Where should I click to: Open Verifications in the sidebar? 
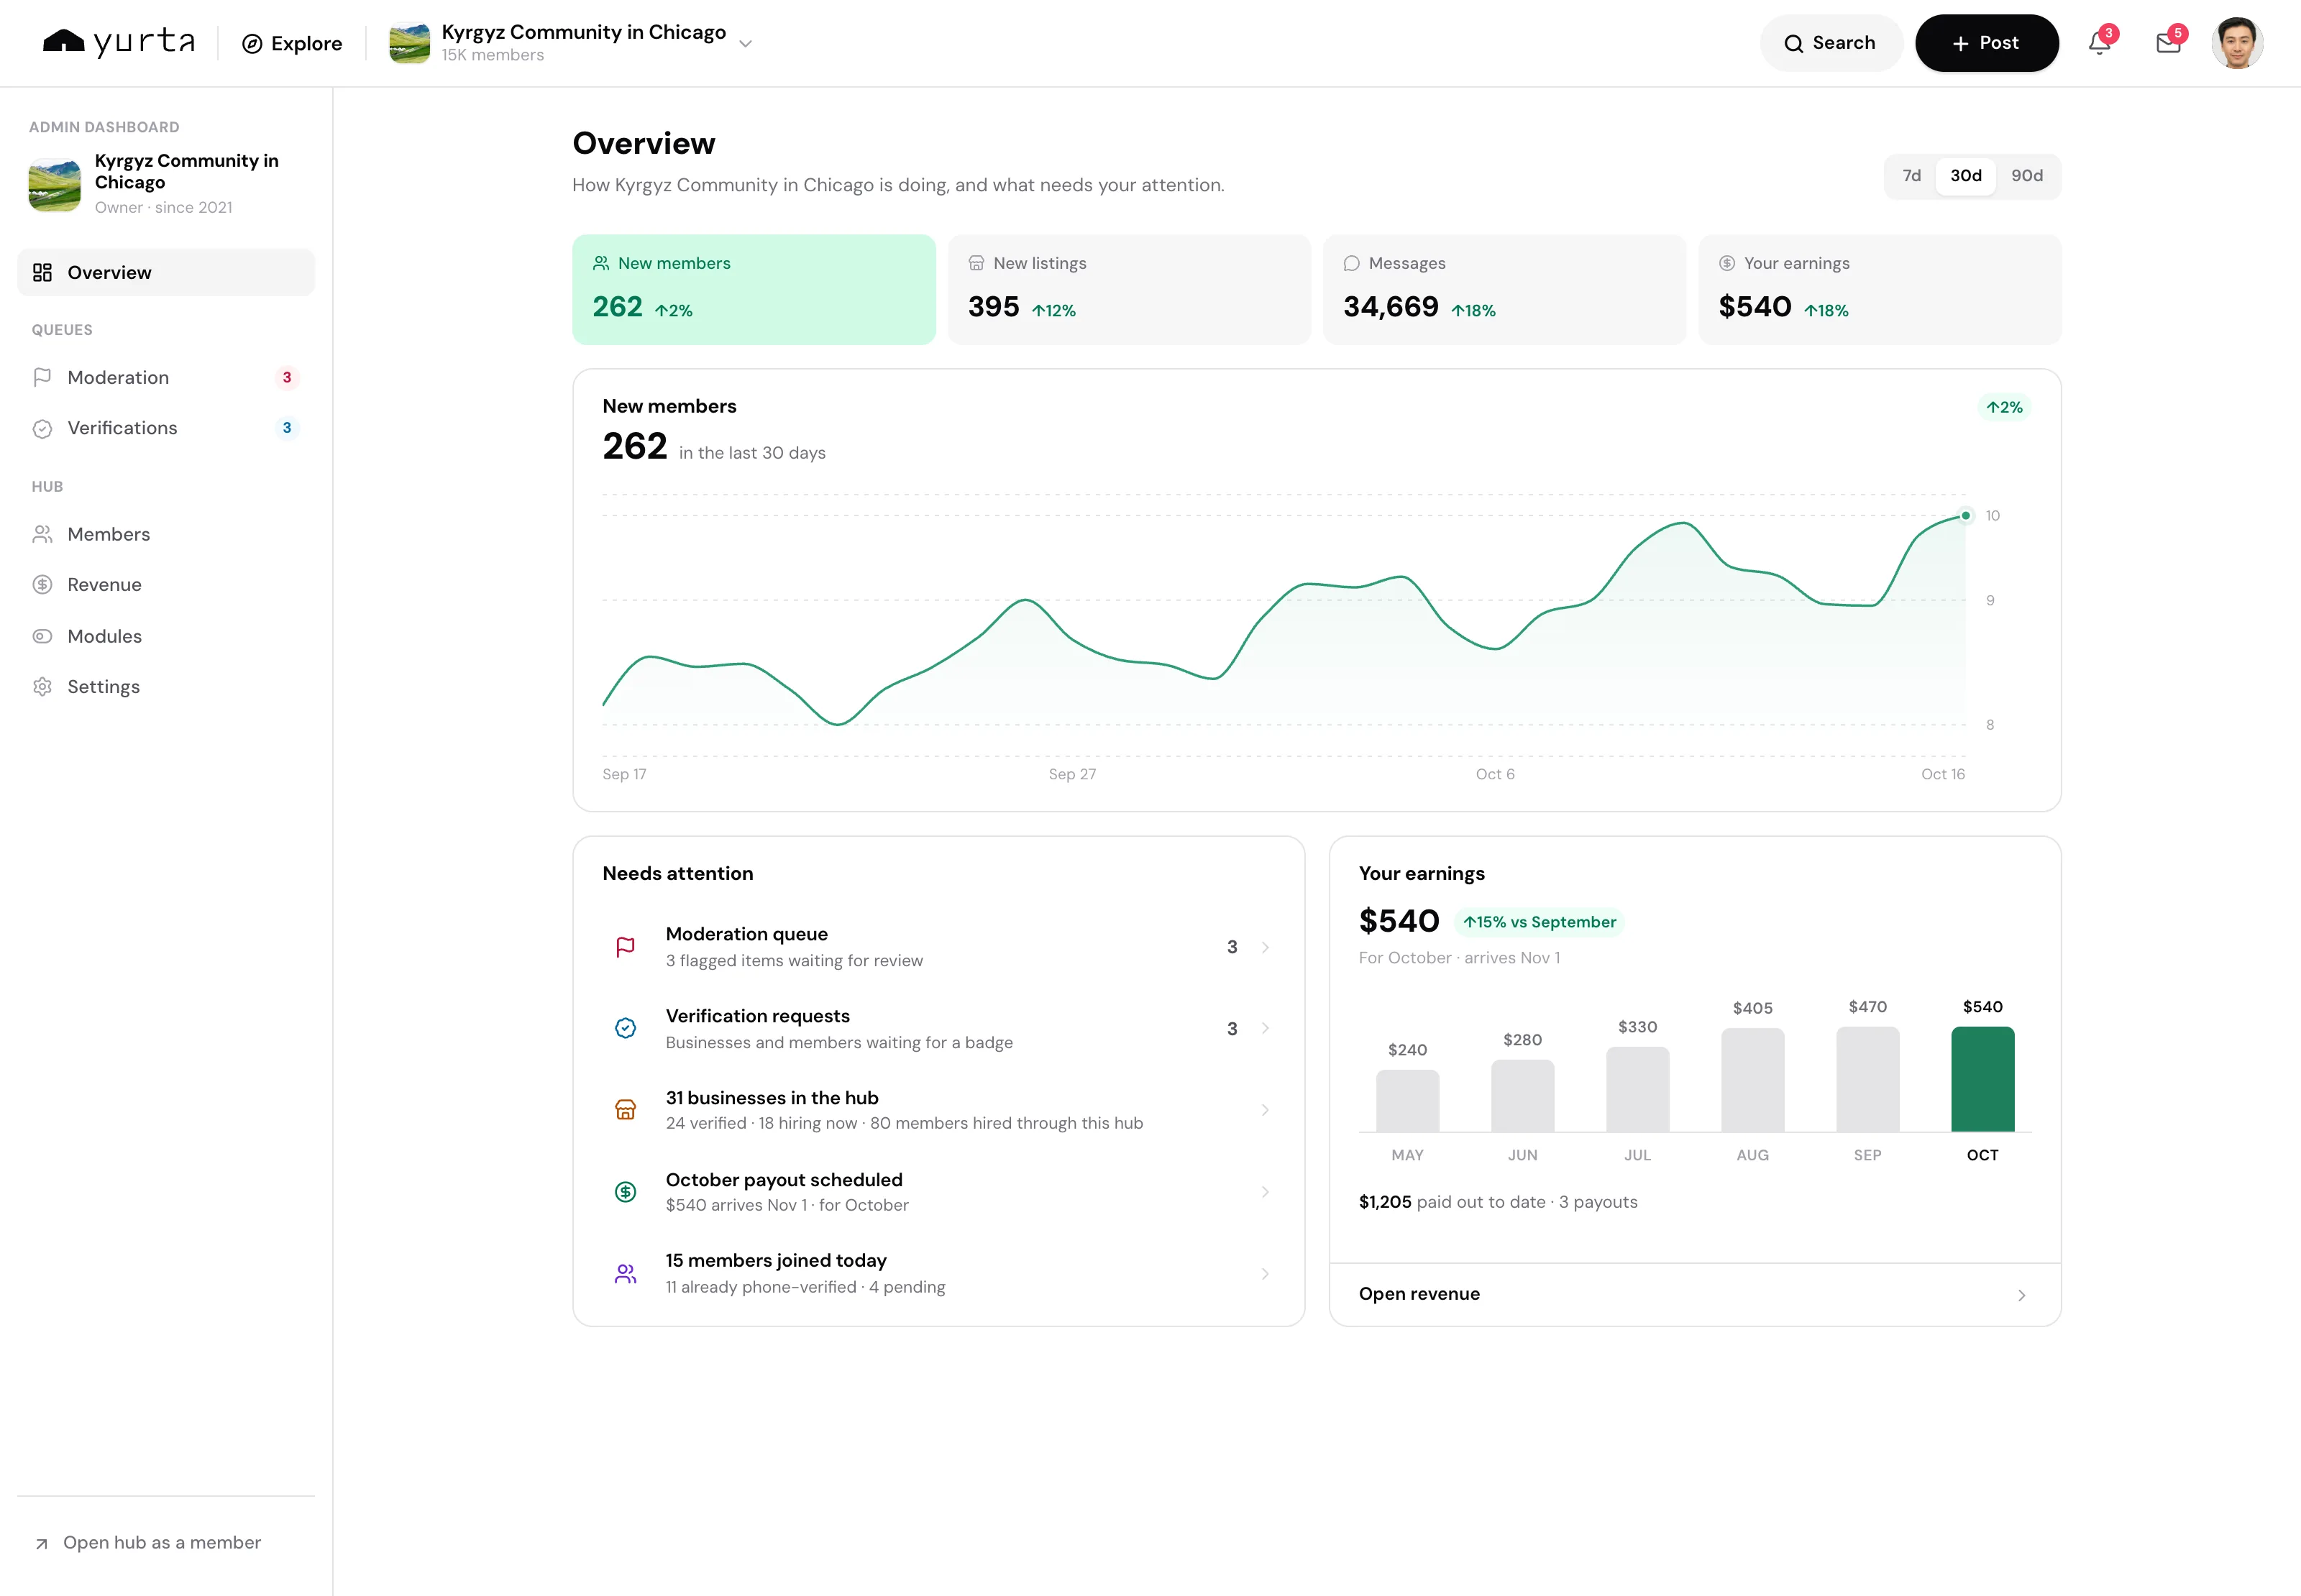point(166,428)
